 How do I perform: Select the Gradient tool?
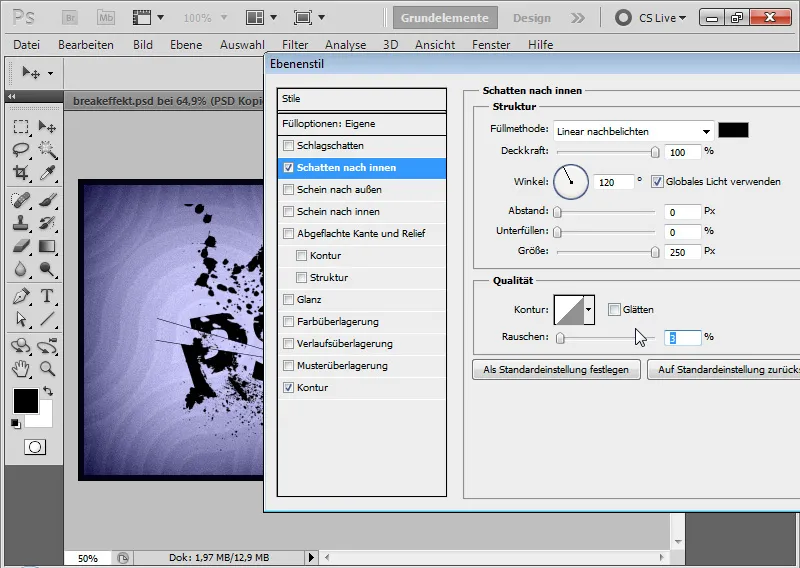(47, 246)
